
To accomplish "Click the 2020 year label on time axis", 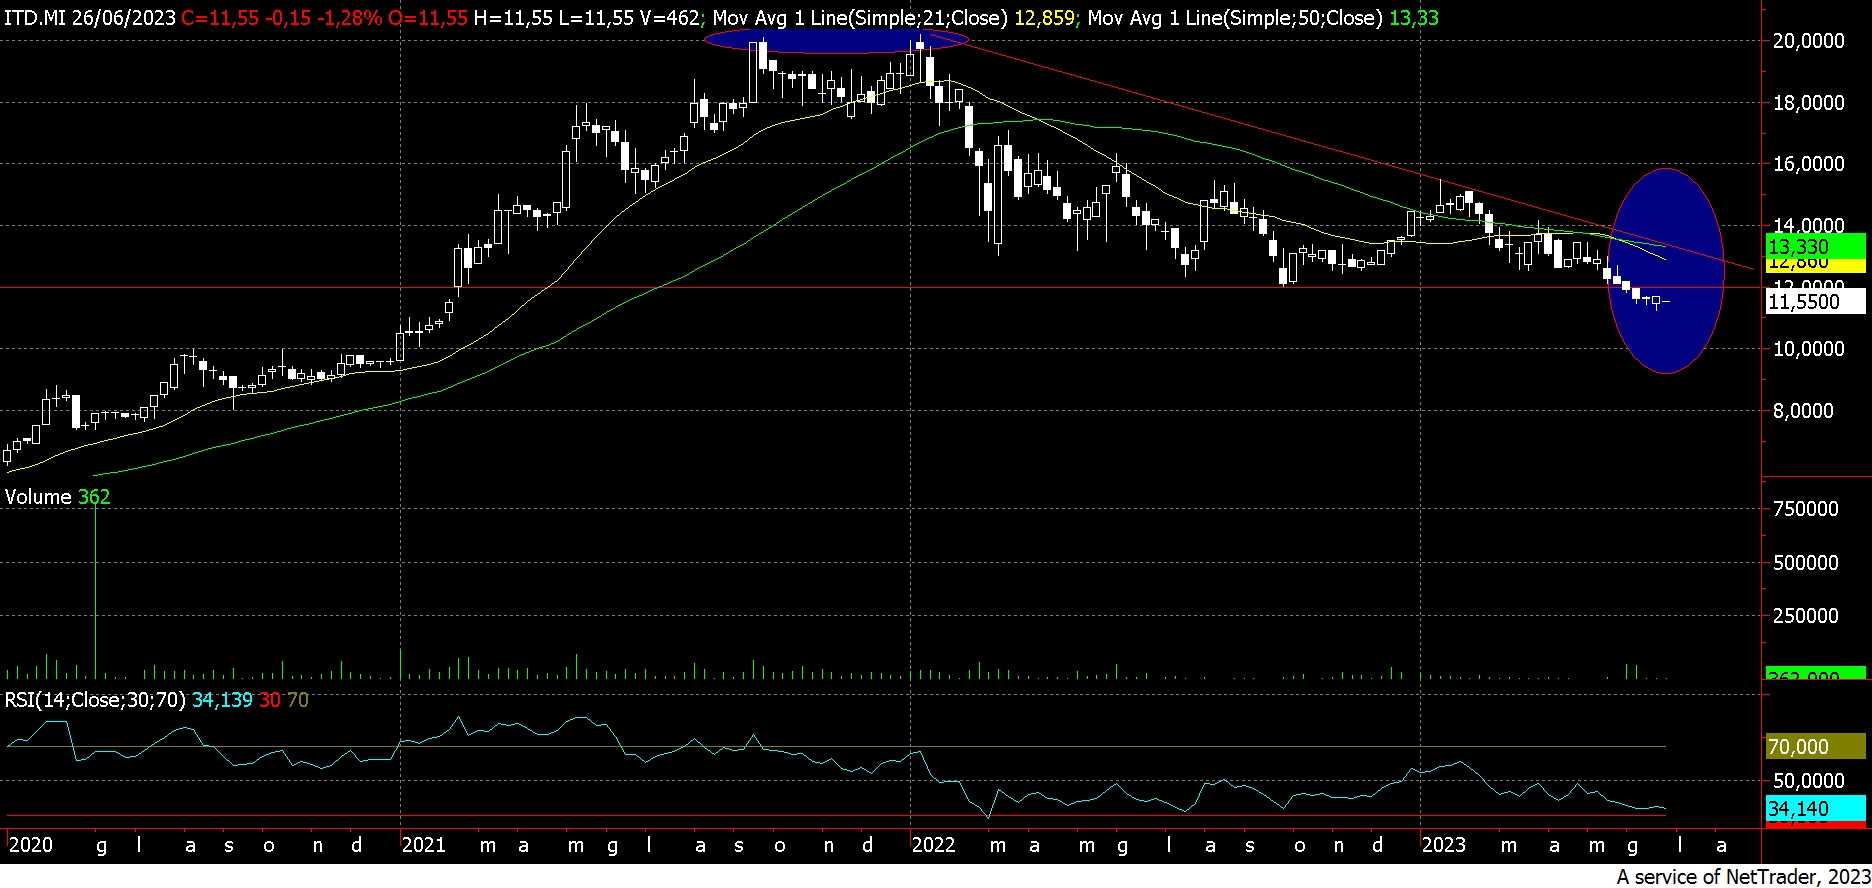I will [29, 846].
